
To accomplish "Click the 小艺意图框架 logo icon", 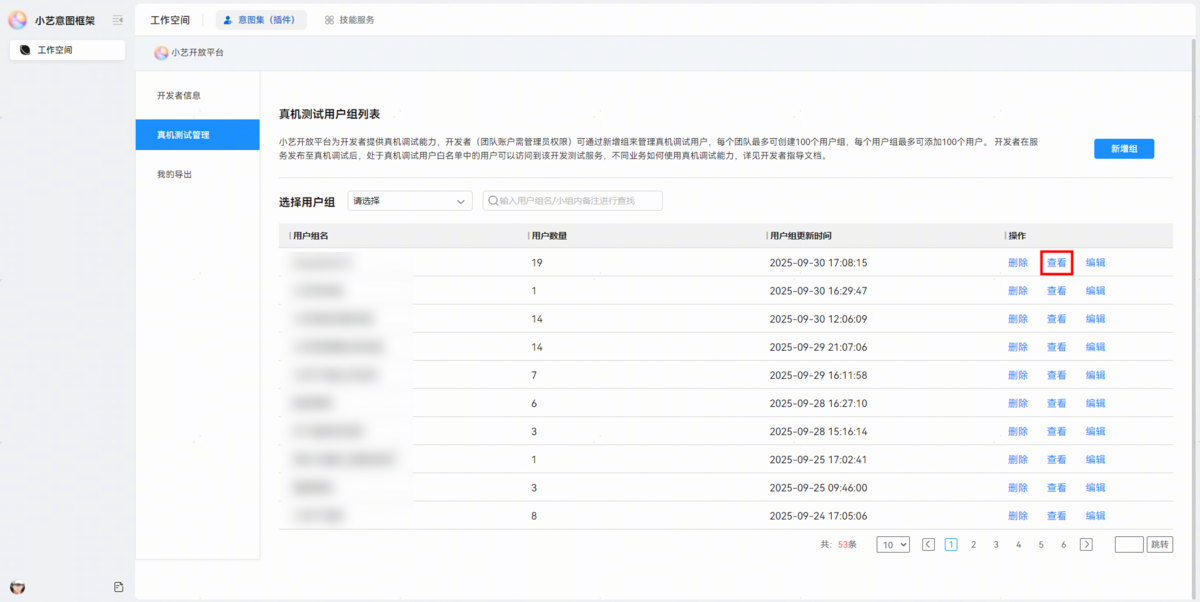I will coord(18,20).
